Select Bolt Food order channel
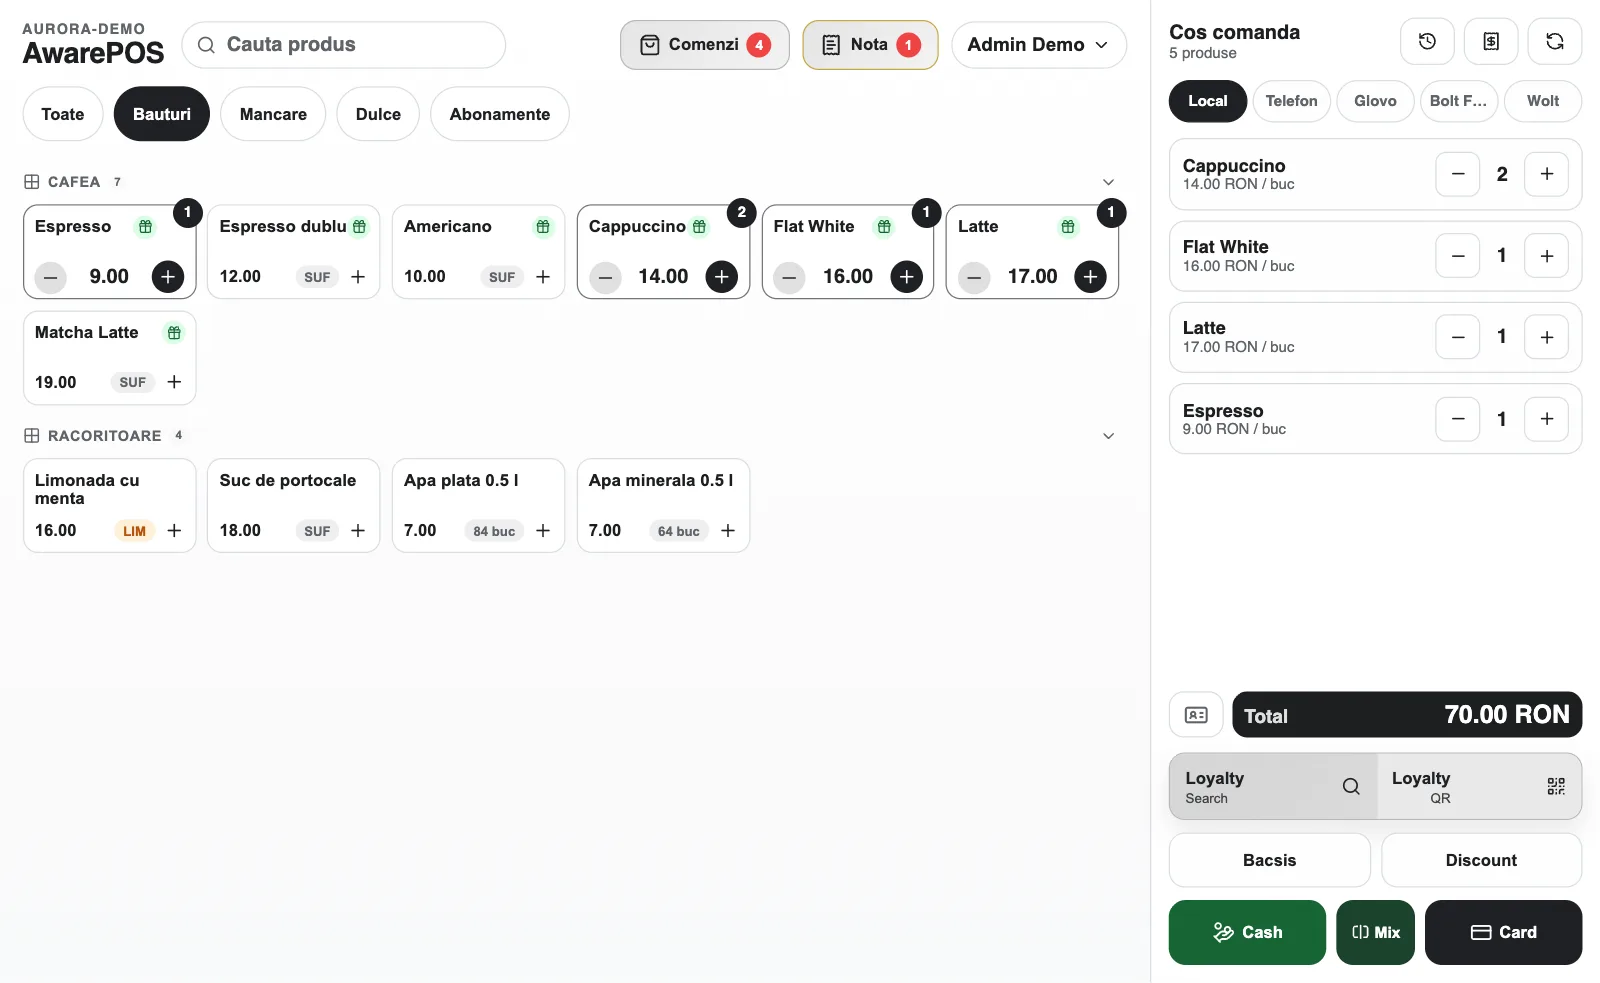1600x983 pixels. pyautogui.click(x=1459, y=101)
